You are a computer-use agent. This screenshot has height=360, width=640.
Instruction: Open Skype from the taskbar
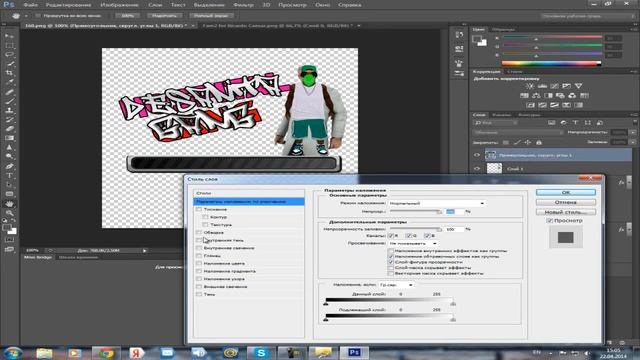pyautogui.click(x=261, y=352)
